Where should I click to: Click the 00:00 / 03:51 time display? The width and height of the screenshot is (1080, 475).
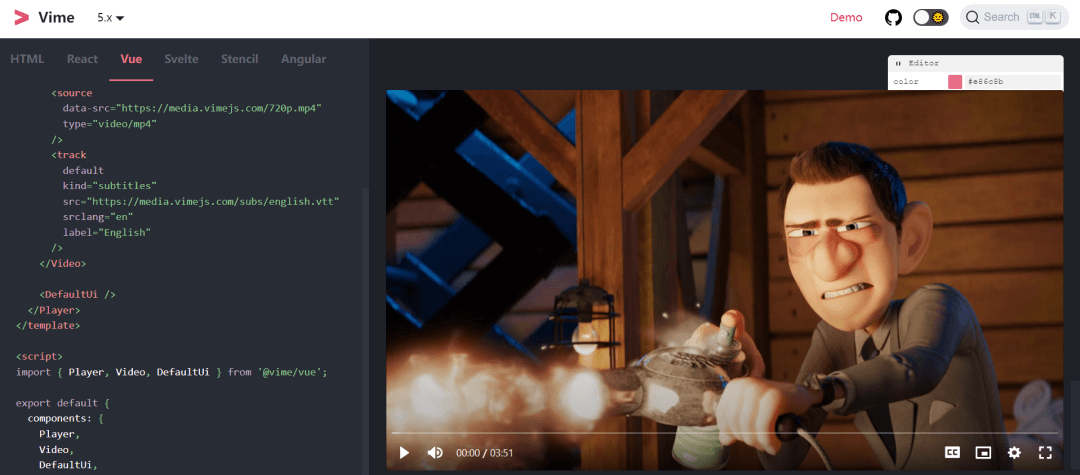[484, 453]
